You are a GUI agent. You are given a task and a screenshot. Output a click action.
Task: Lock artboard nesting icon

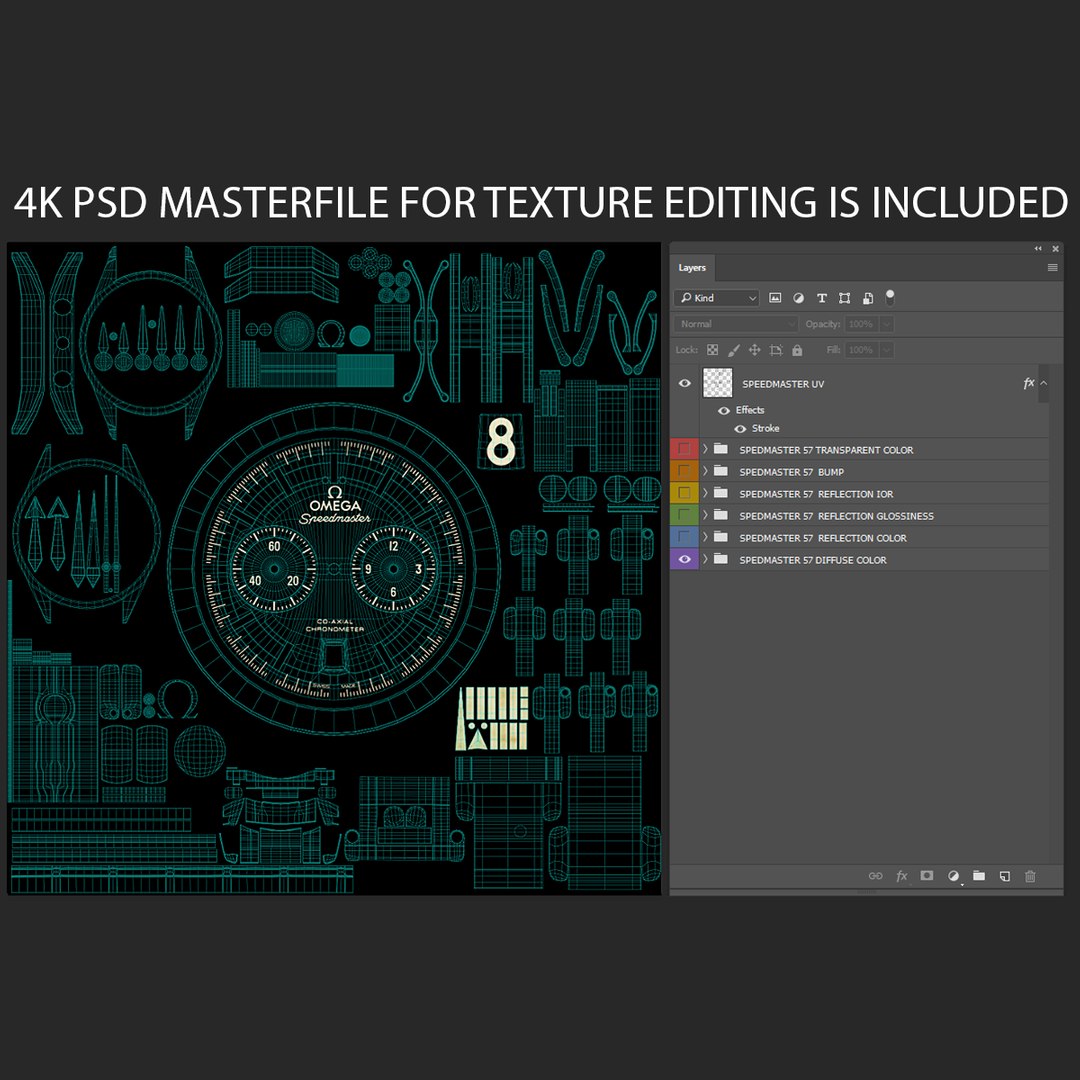pos(776,350)
